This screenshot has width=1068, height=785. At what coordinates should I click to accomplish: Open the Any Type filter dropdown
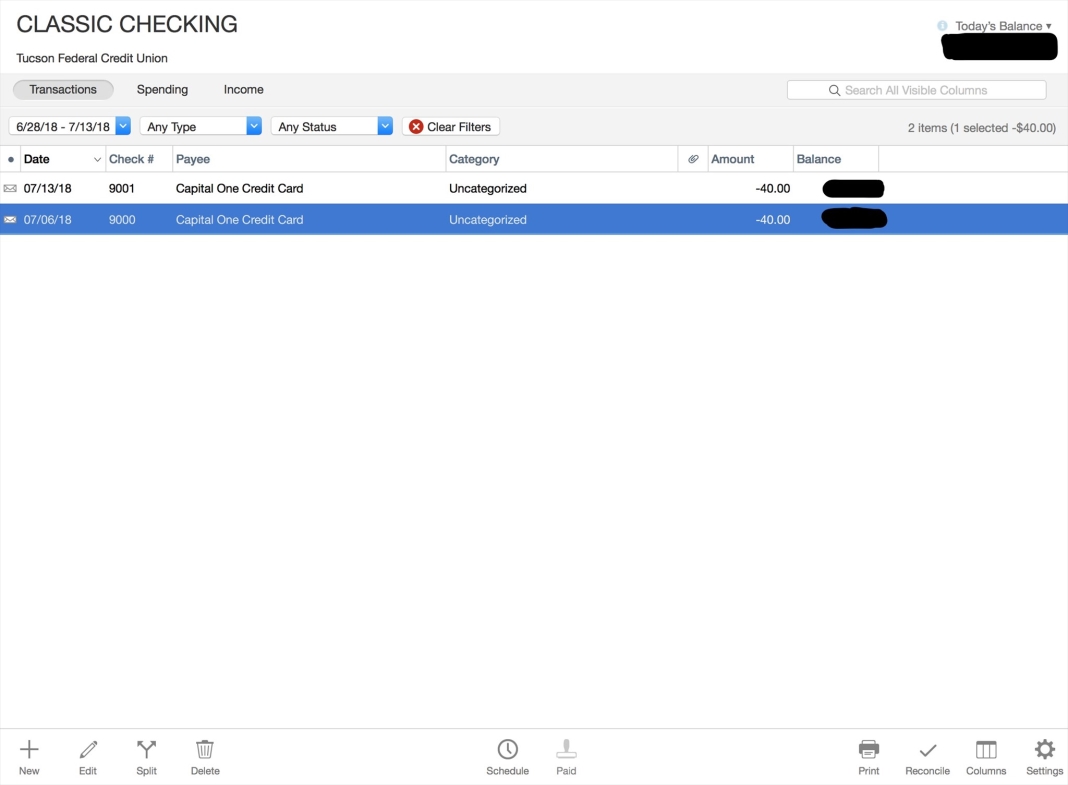(254, 126)
